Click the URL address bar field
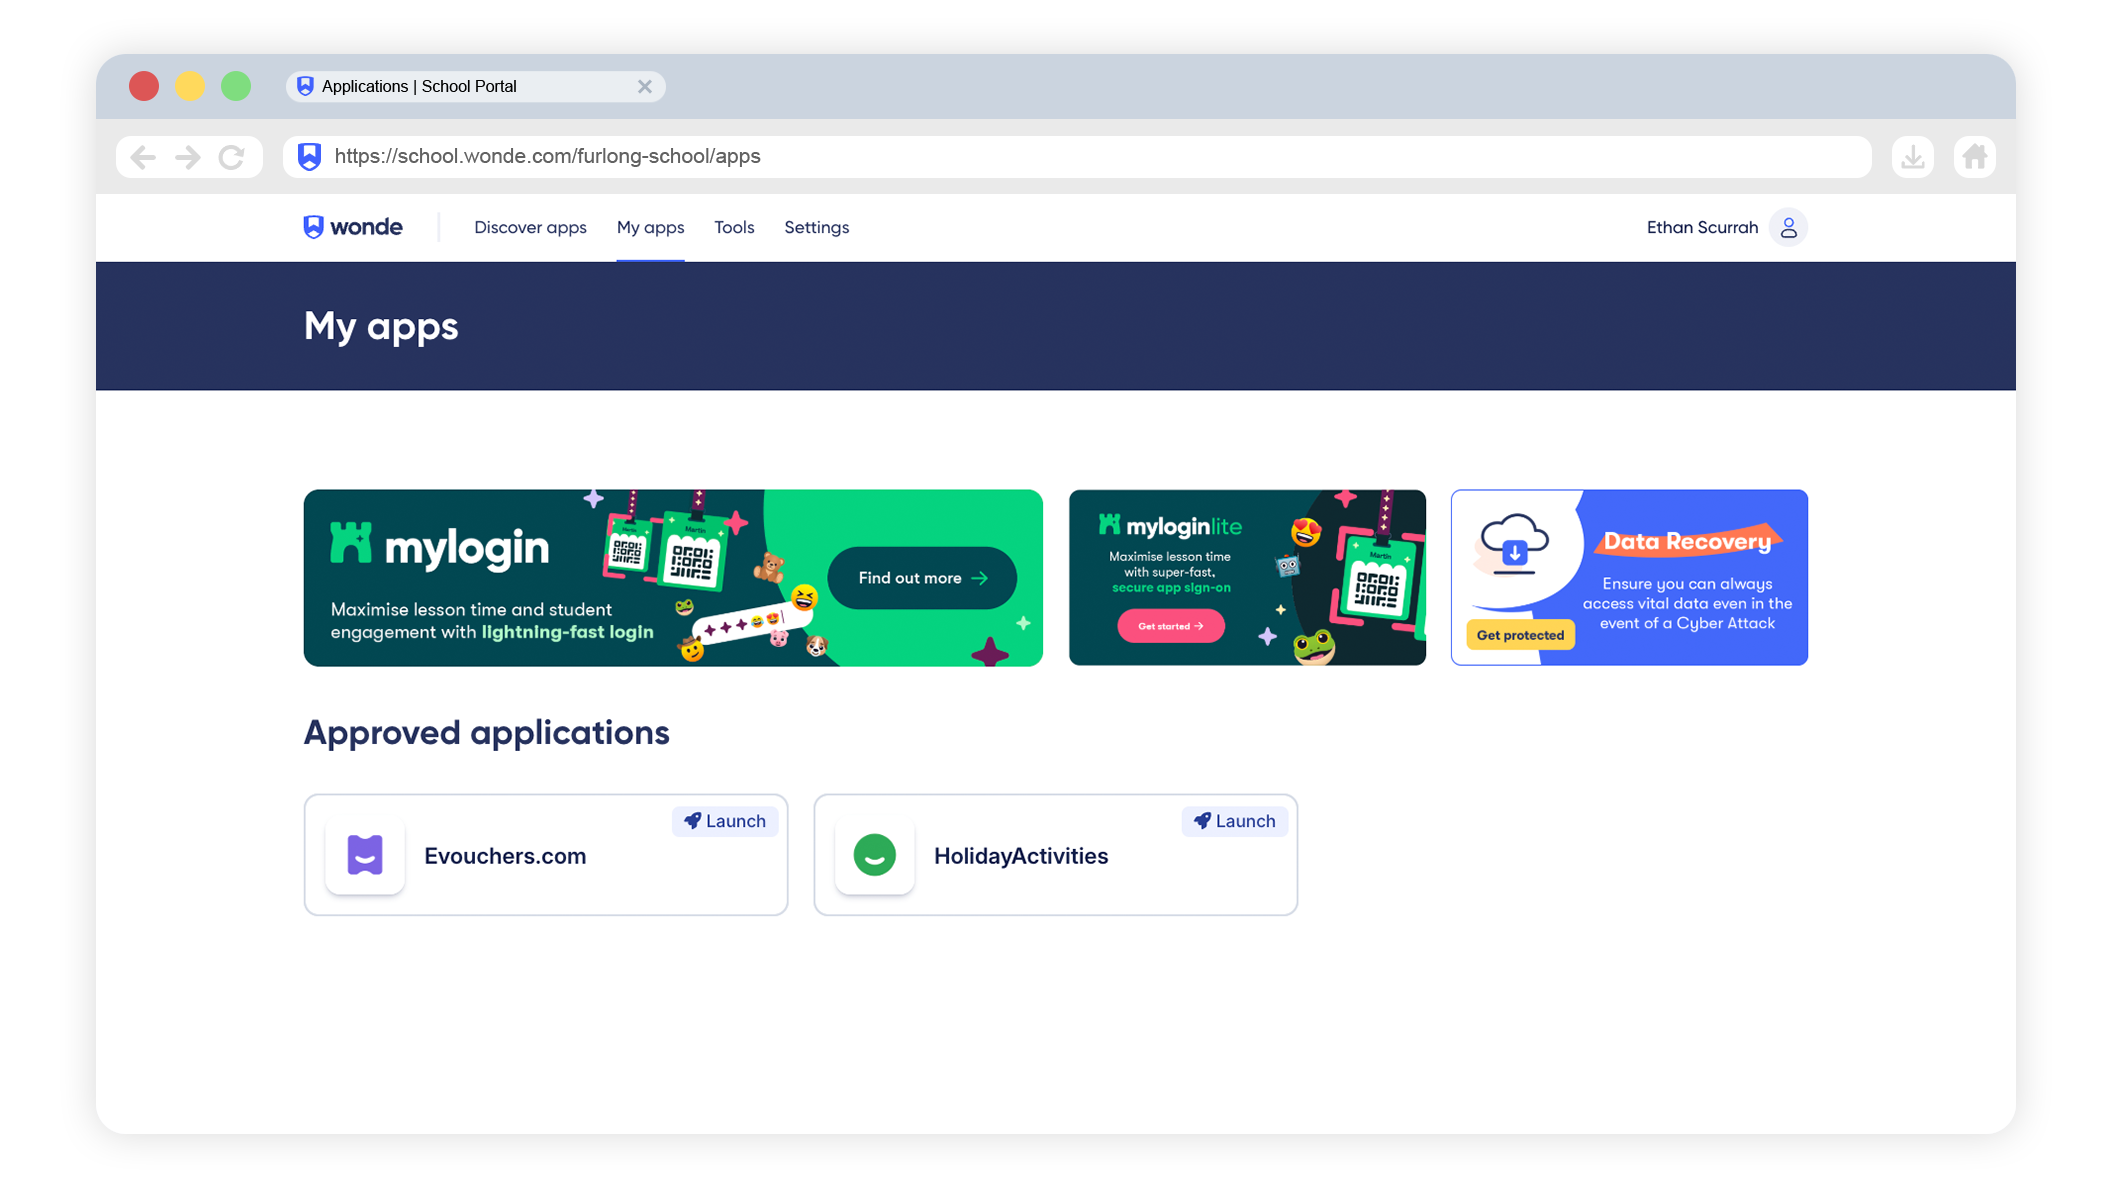The width and height of the screenshot is (2112, 1188). click(1077, 157)
